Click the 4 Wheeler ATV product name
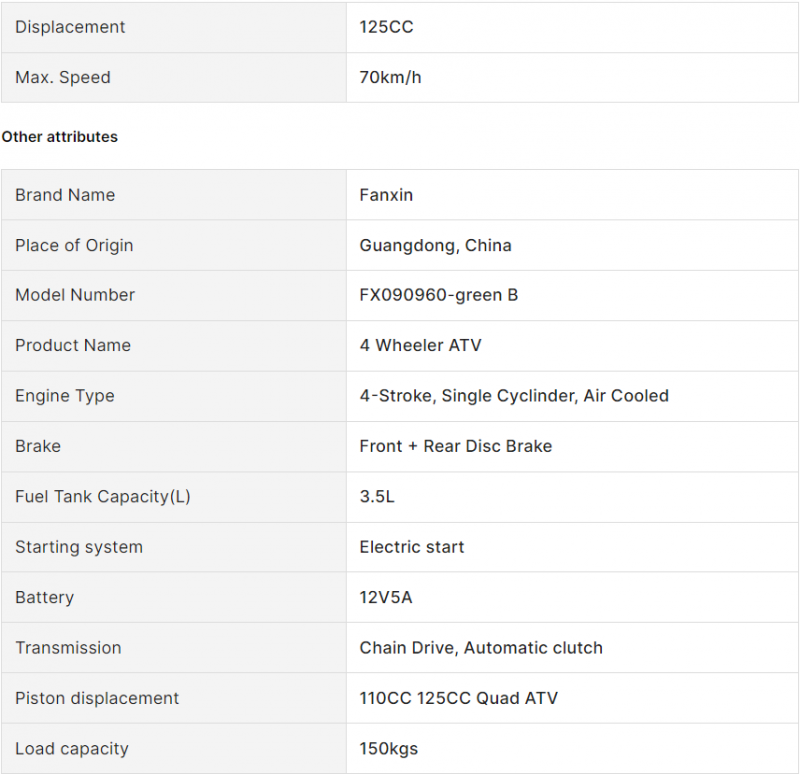The height and width of the screenshot is (774, 800). click(x=420, y=345)
